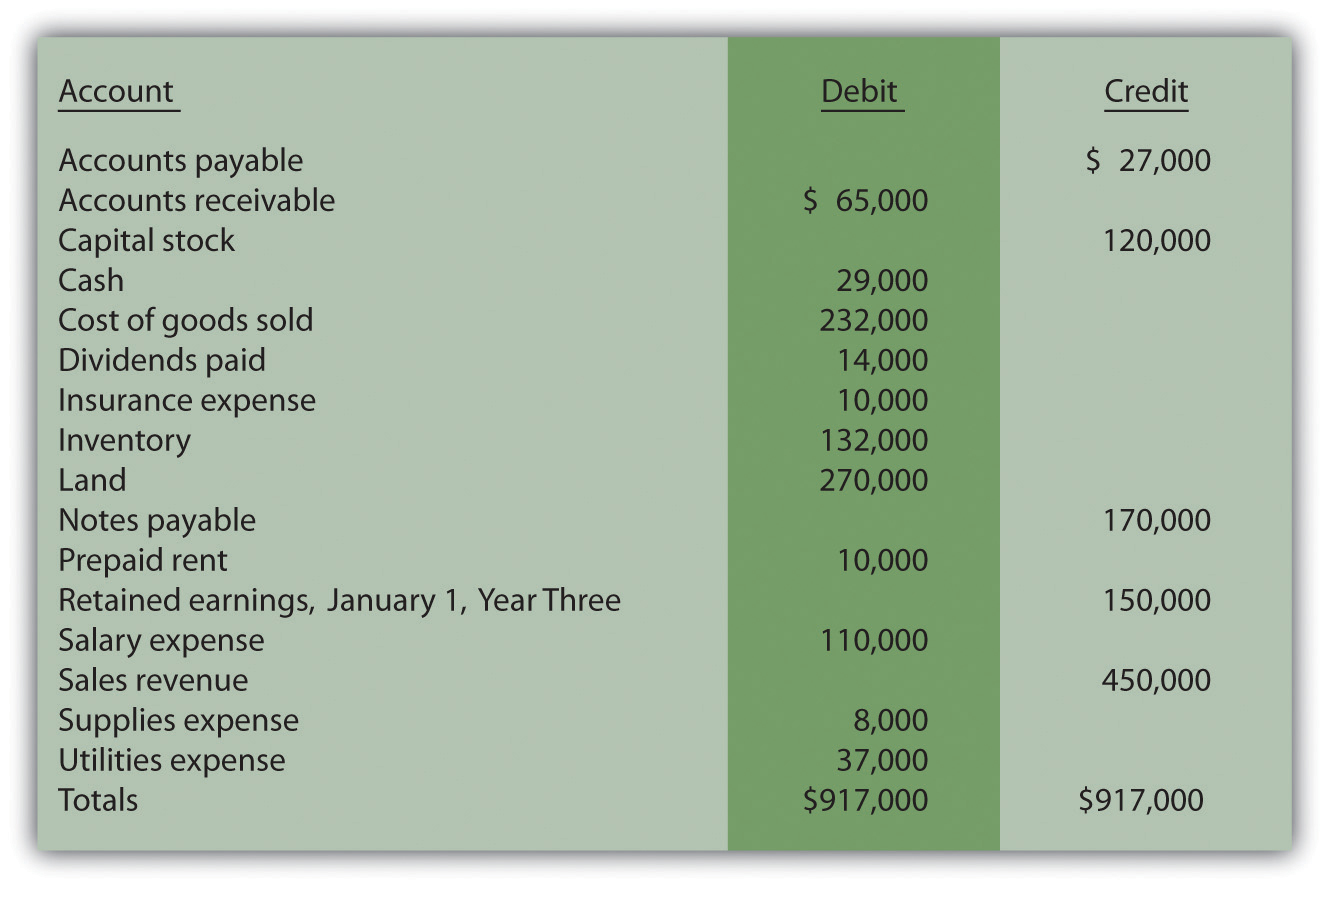Select Inventory debit value 132,000
Screen dimensions: 1330x899
click(874, 440)
